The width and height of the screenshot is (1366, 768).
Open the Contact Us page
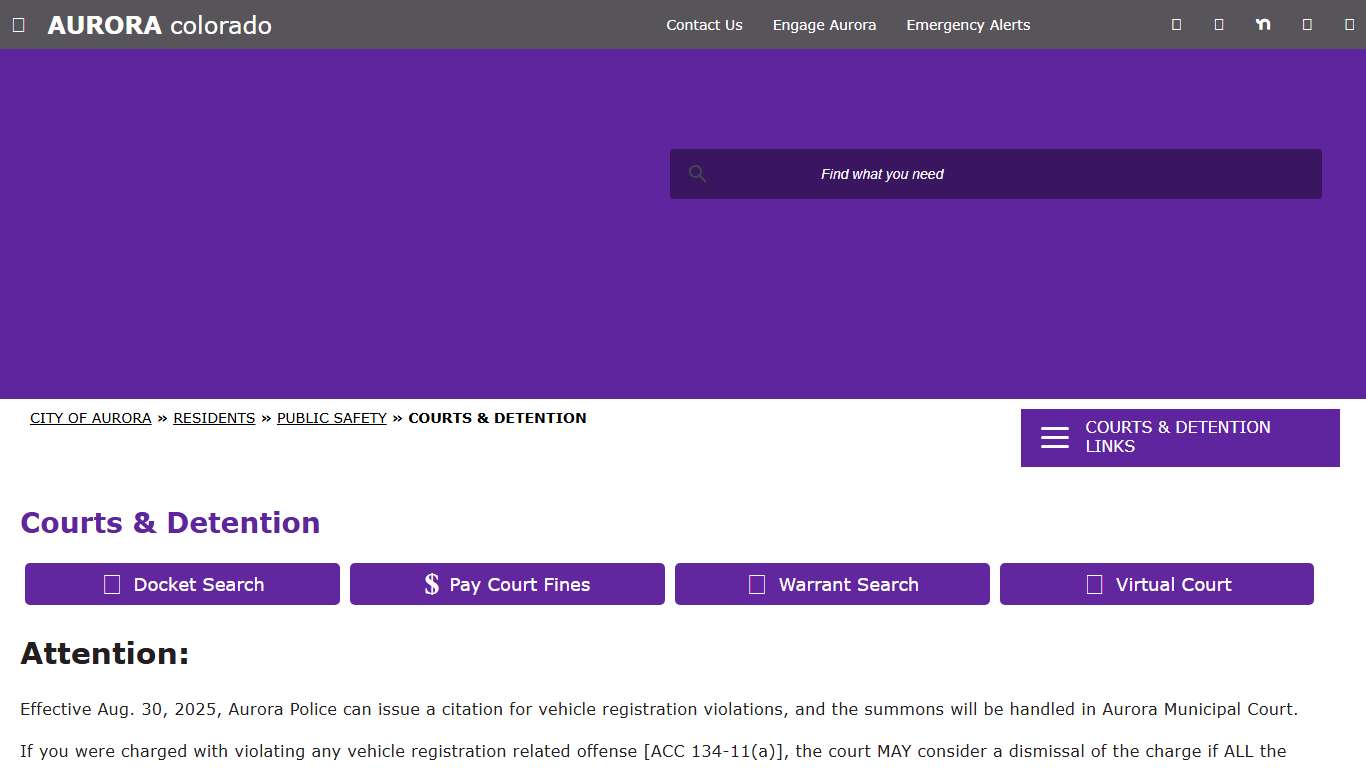click(704, 25)
